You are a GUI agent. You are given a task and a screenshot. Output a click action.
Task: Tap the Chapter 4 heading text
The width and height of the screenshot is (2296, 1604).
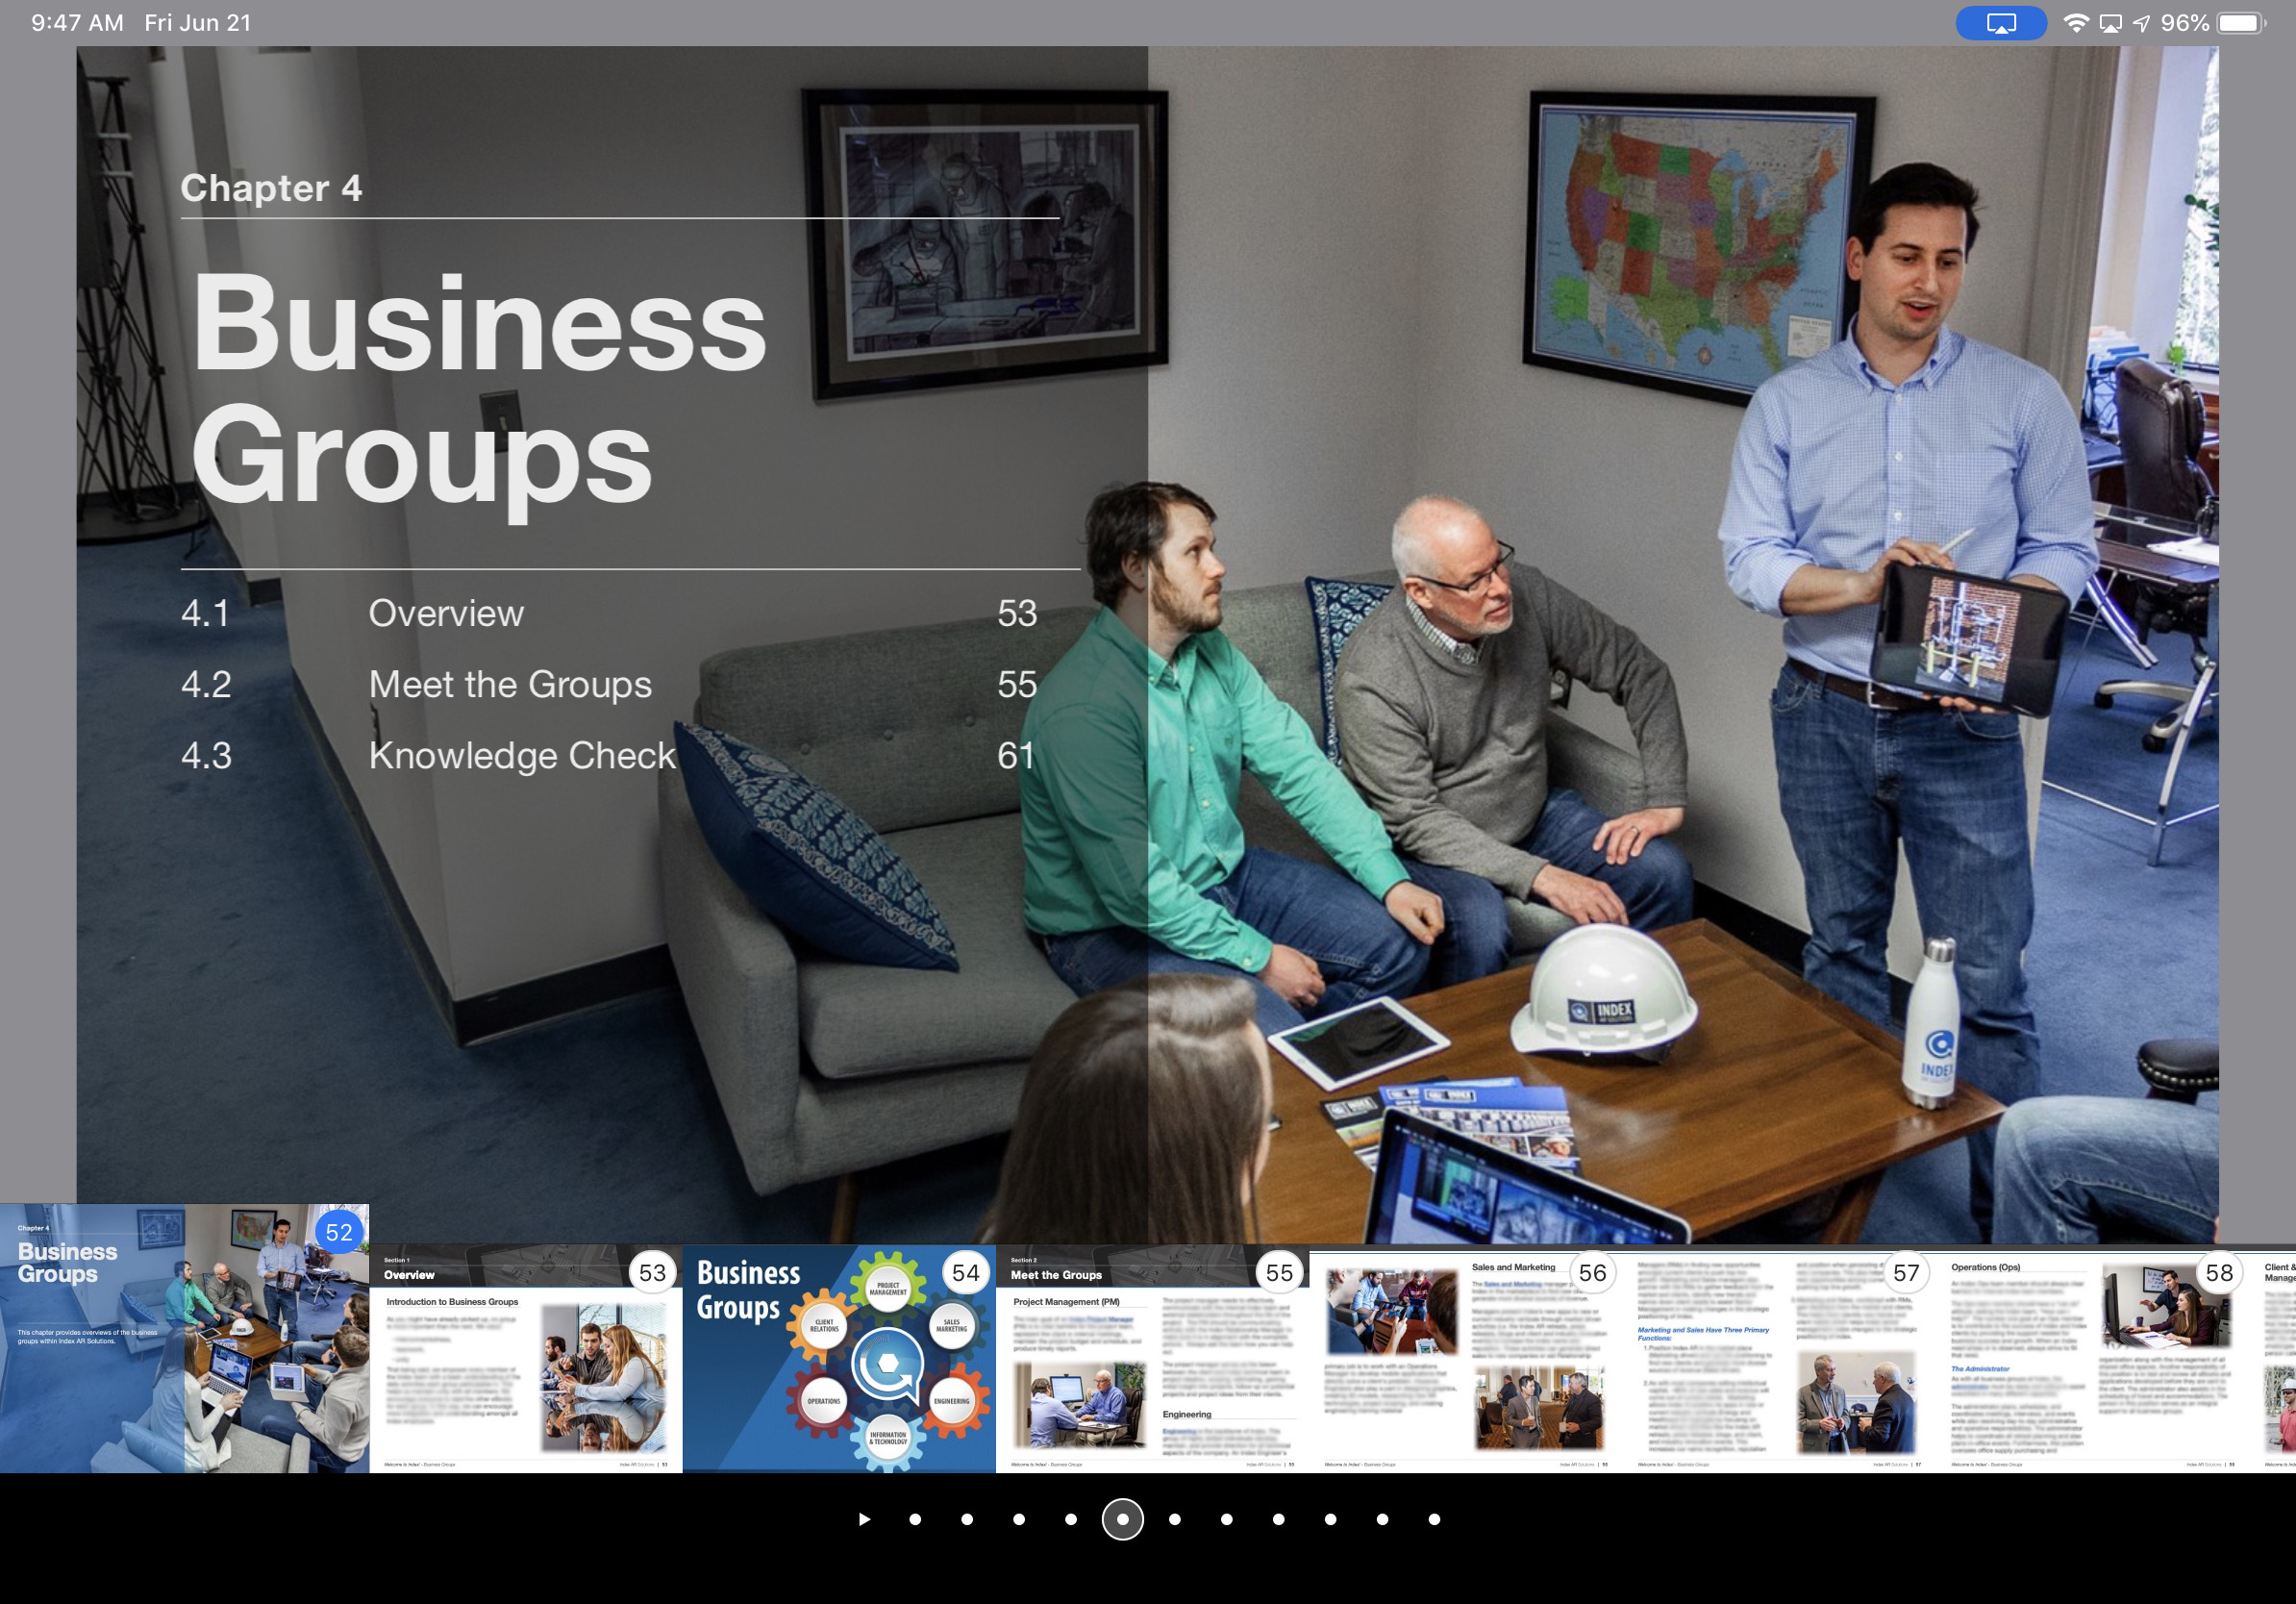click(x=271, y=188)
